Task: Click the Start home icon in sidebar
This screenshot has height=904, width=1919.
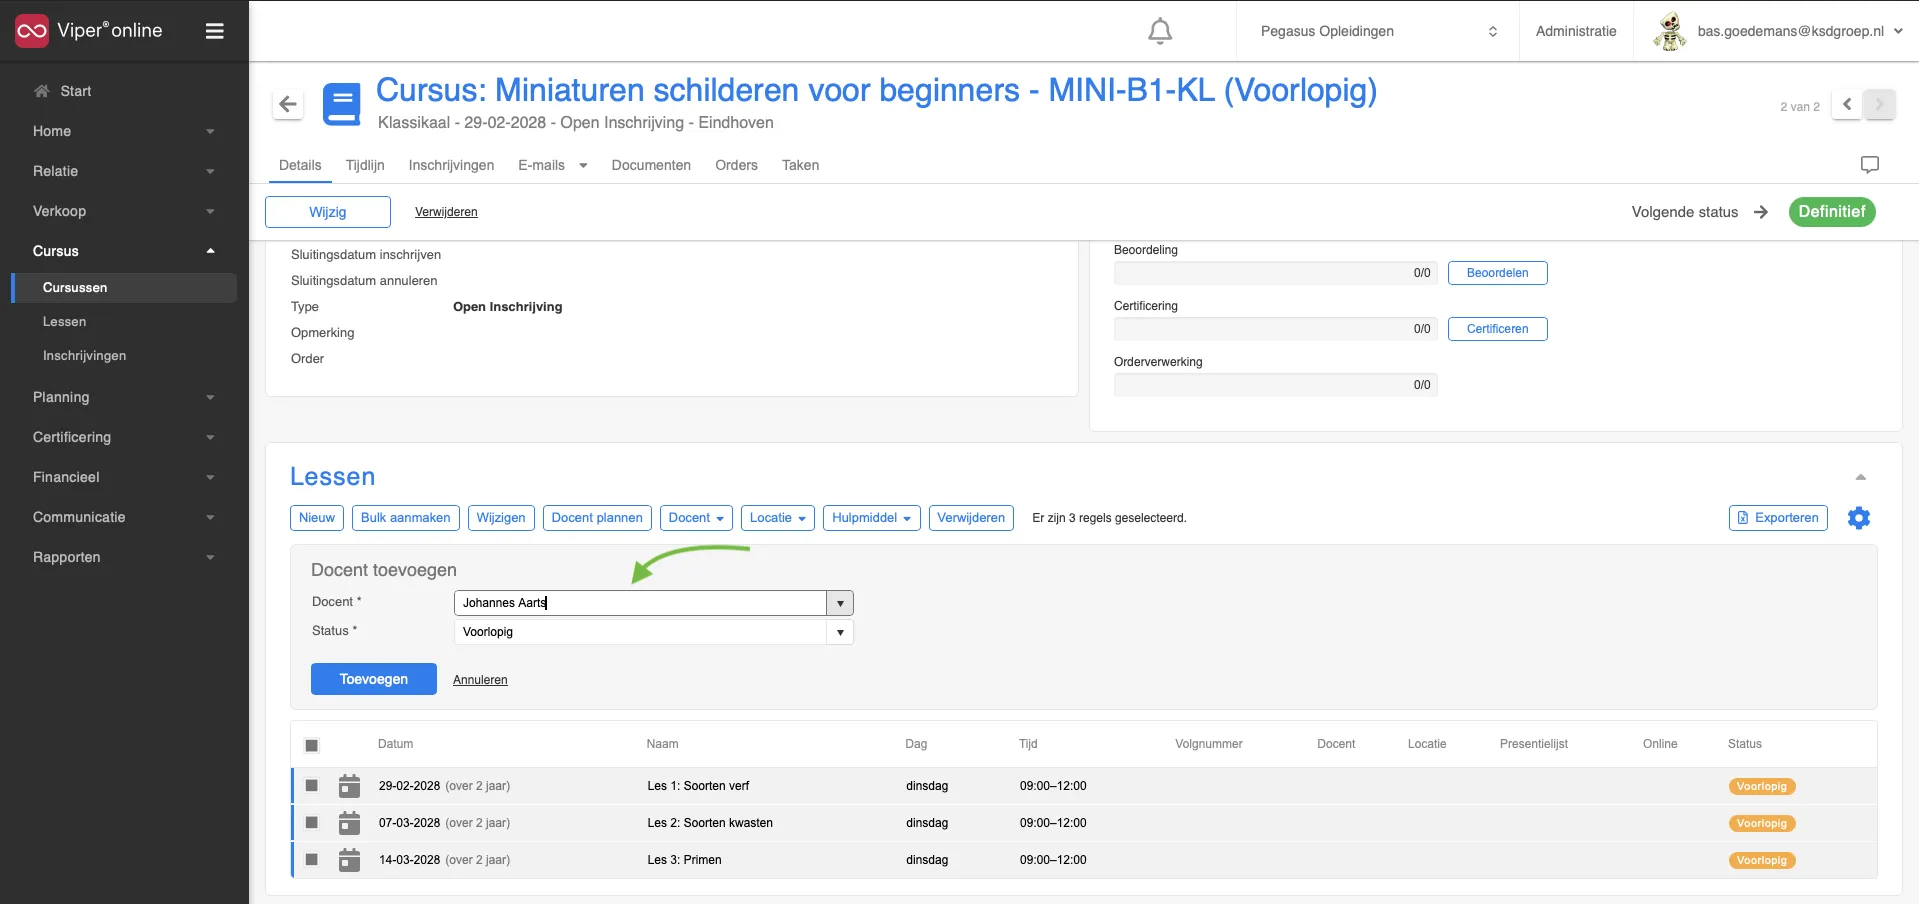Action: [41, 91]
